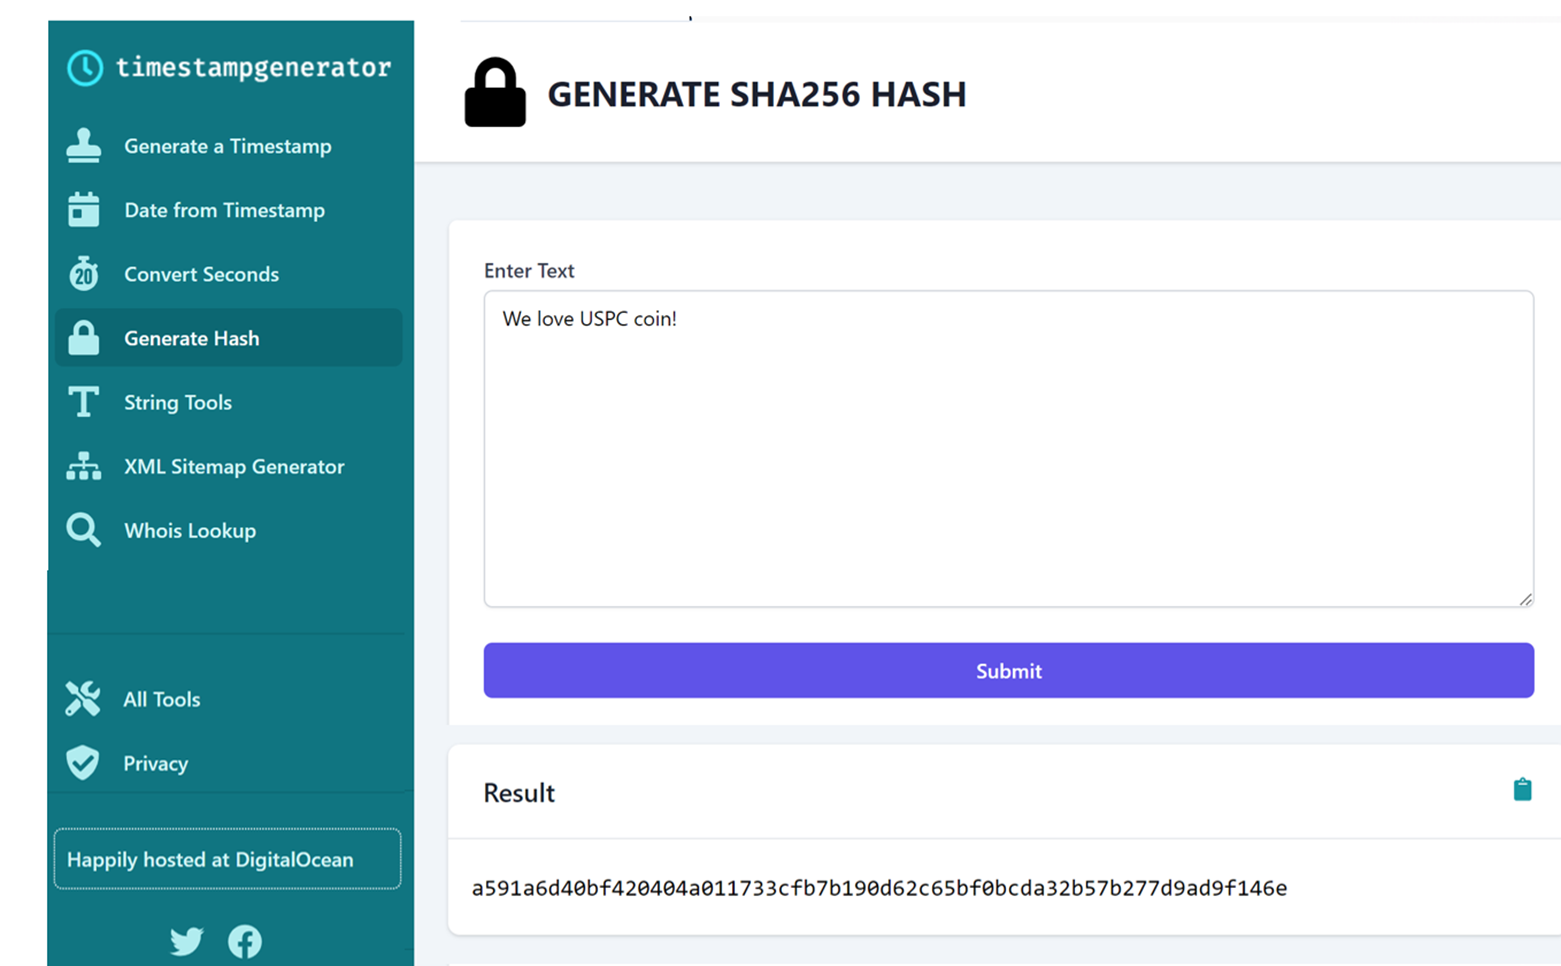Image resolution: width=1561 pixels, height=966 pixels.
Task: Click the textarea resize handle corner
Action: pyautogui.click(x=1525, y=599)
